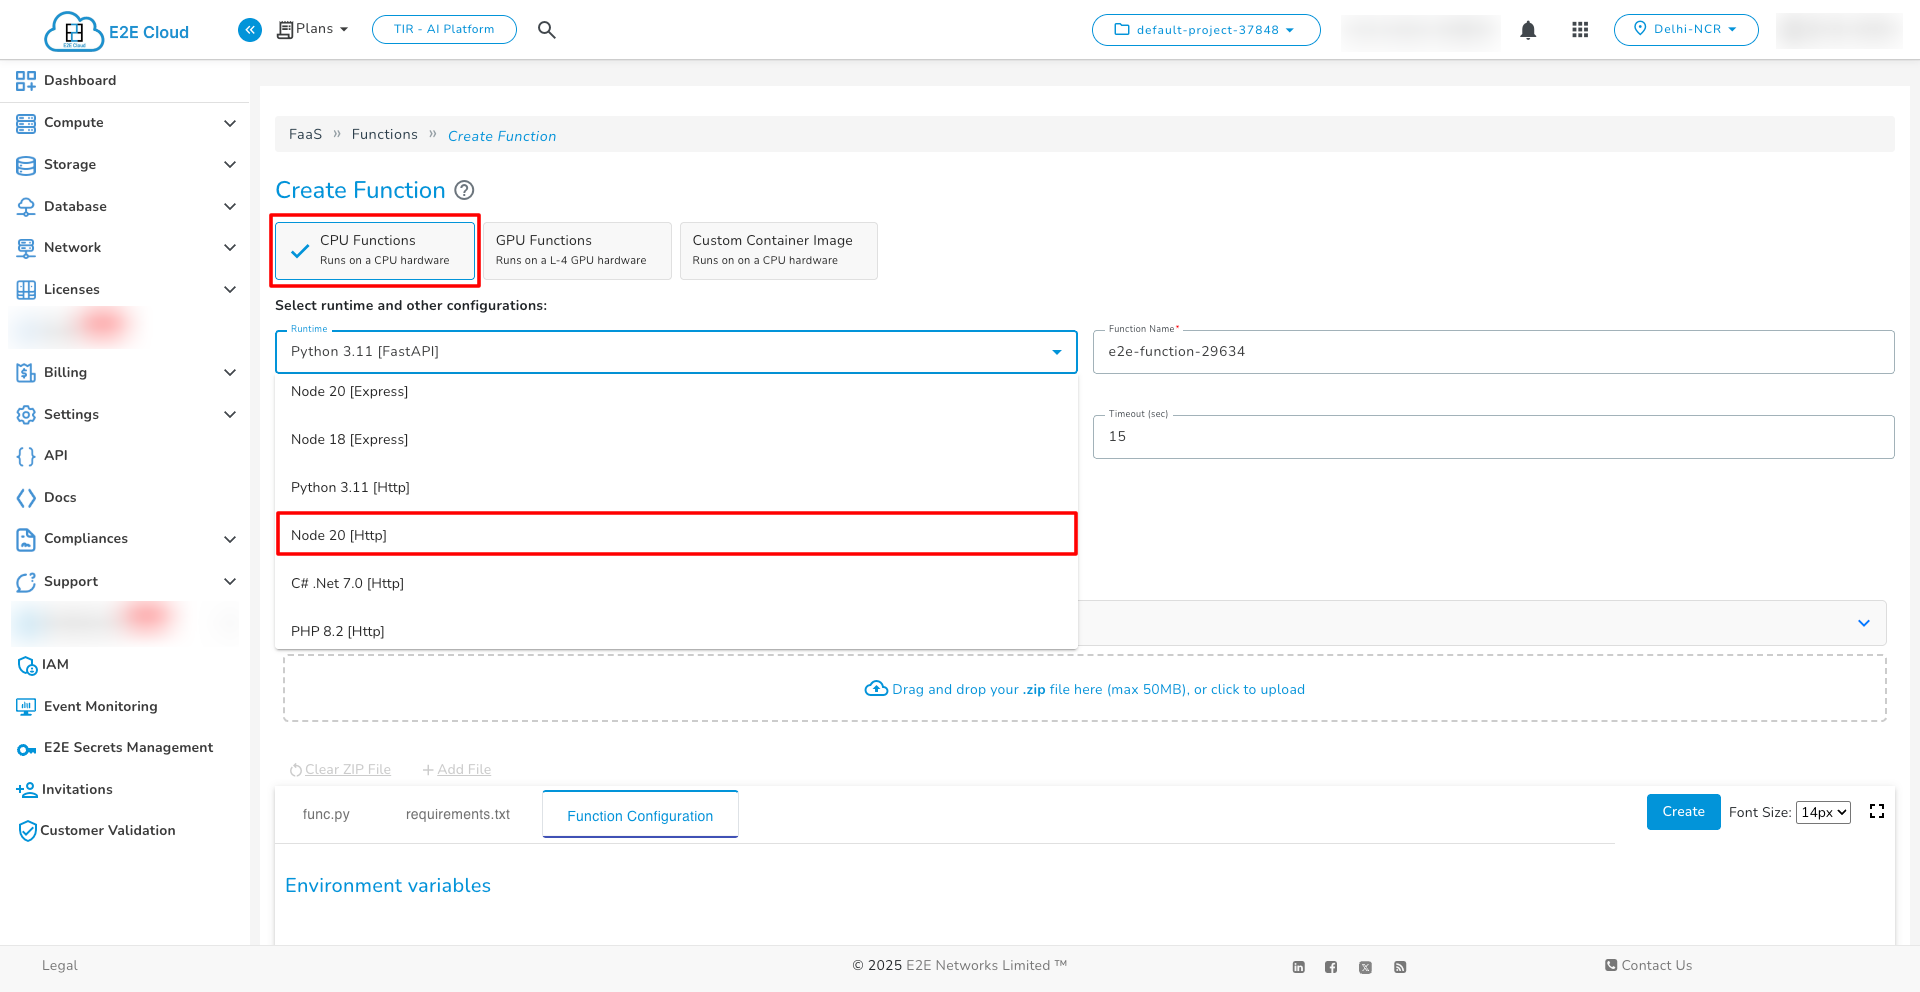Click the Compute server icon
This screenshot has height=992, width=1920.
pos(26,123)
